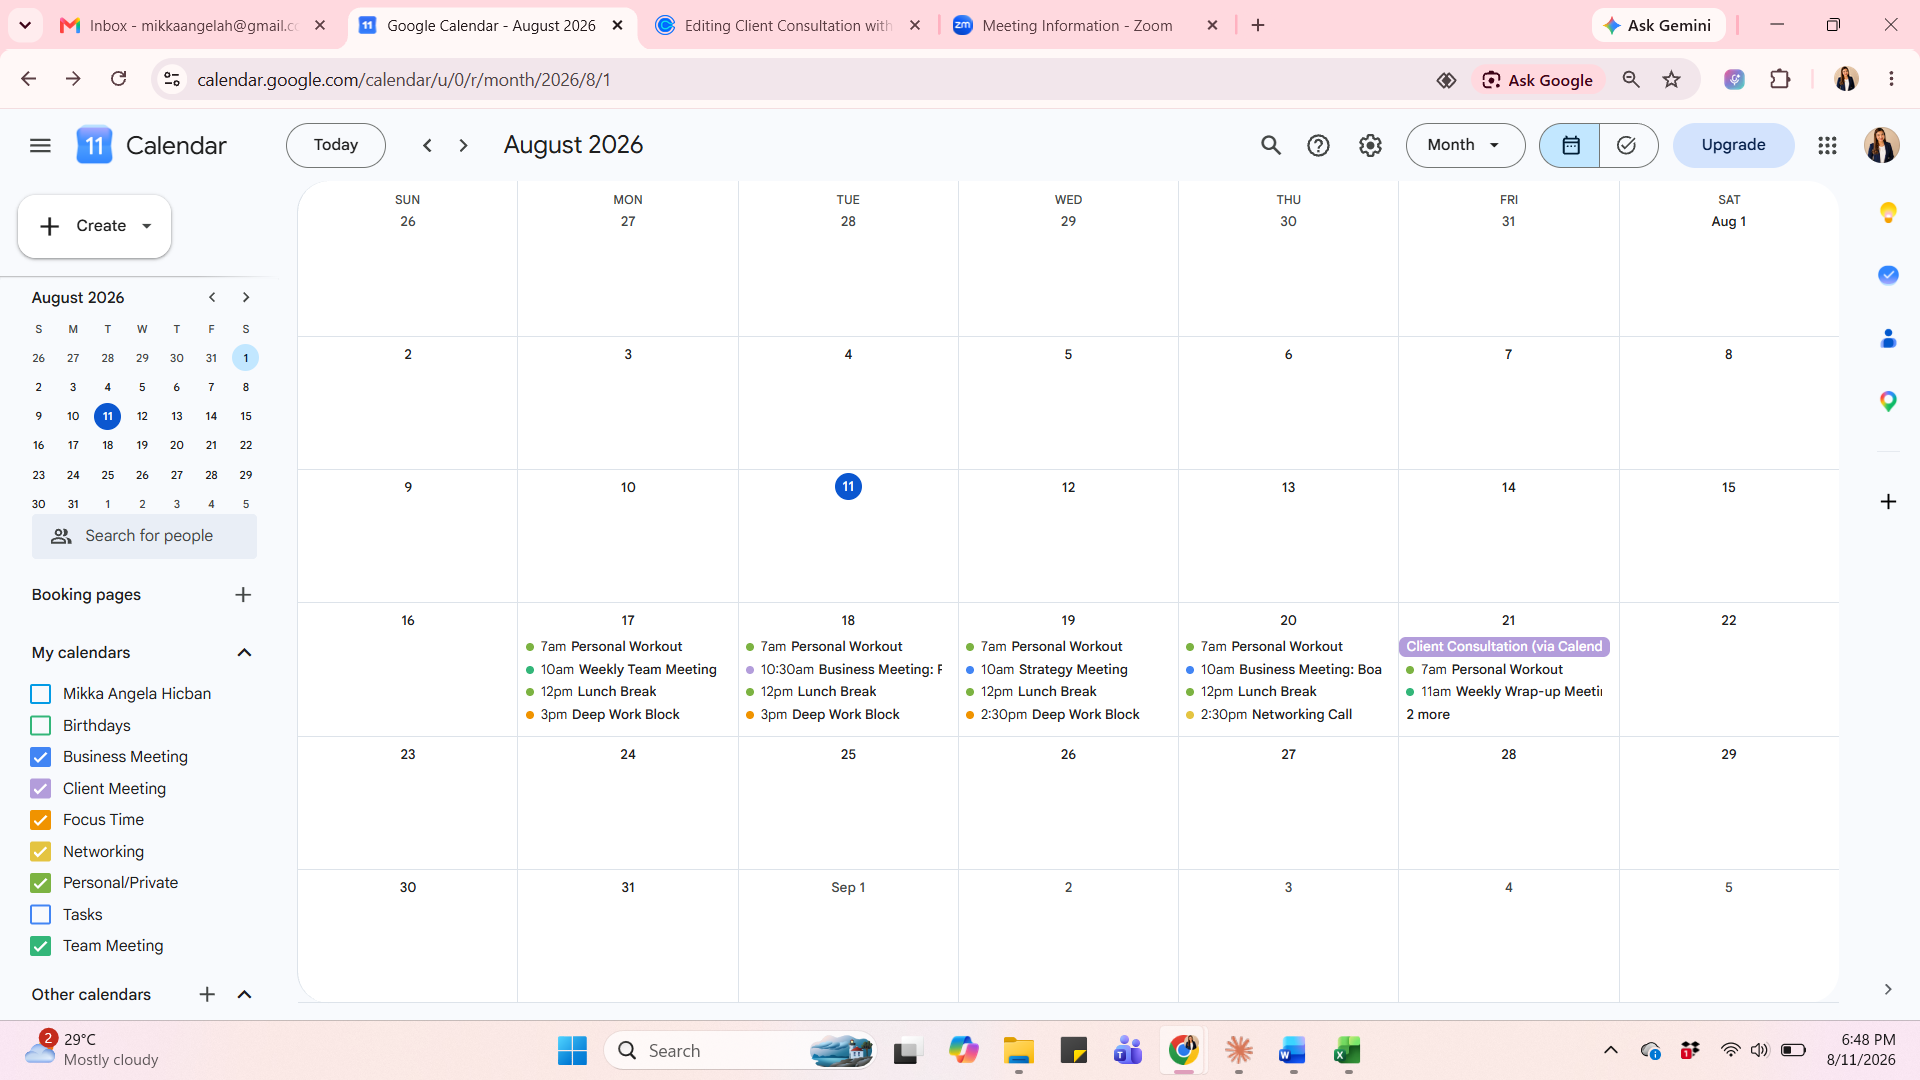Switch to the Calendar view icon
Image resolution: width=1920 pixels, height=1080 pixels.
1570,146
